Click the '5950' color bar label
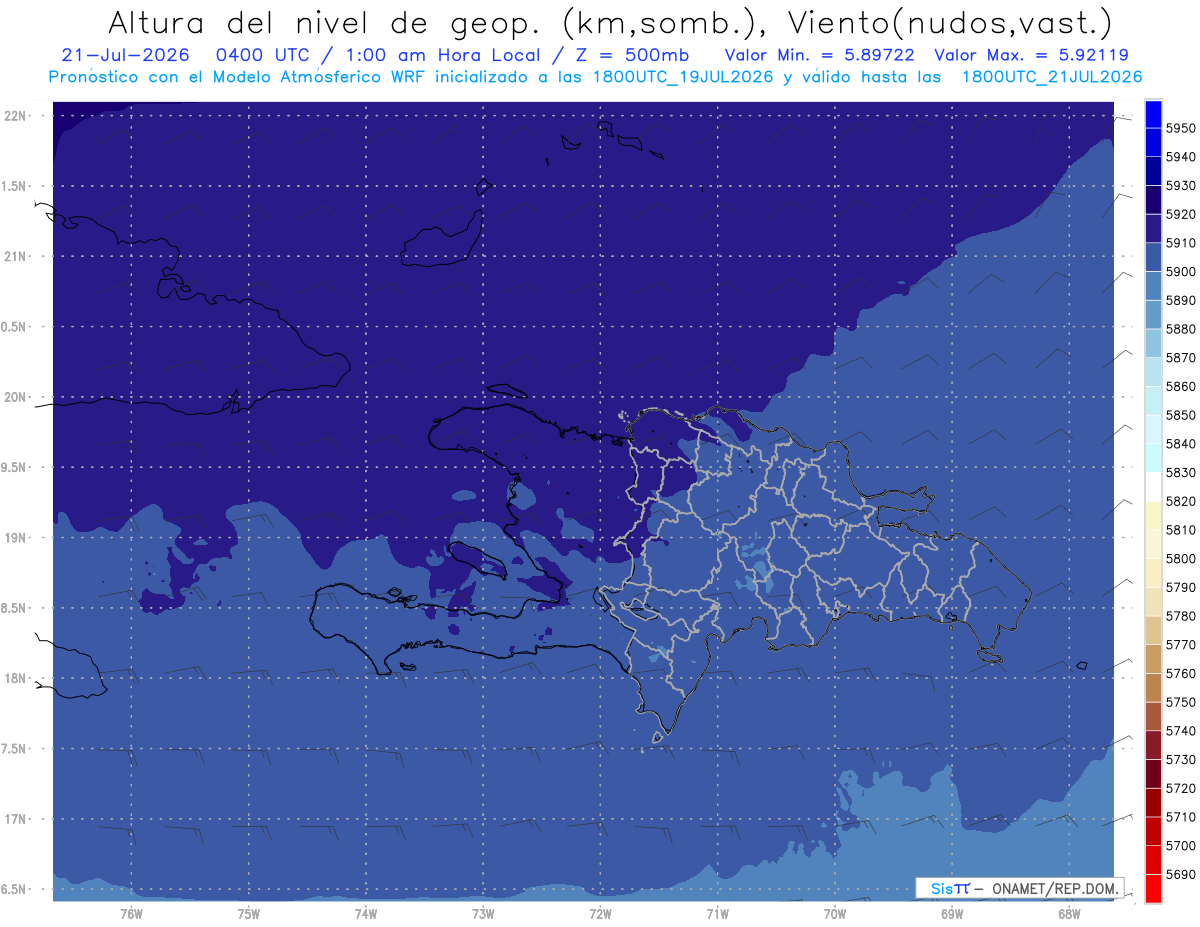Image resolution: width=1200 pixels, height=927 pixels. 1180,128
